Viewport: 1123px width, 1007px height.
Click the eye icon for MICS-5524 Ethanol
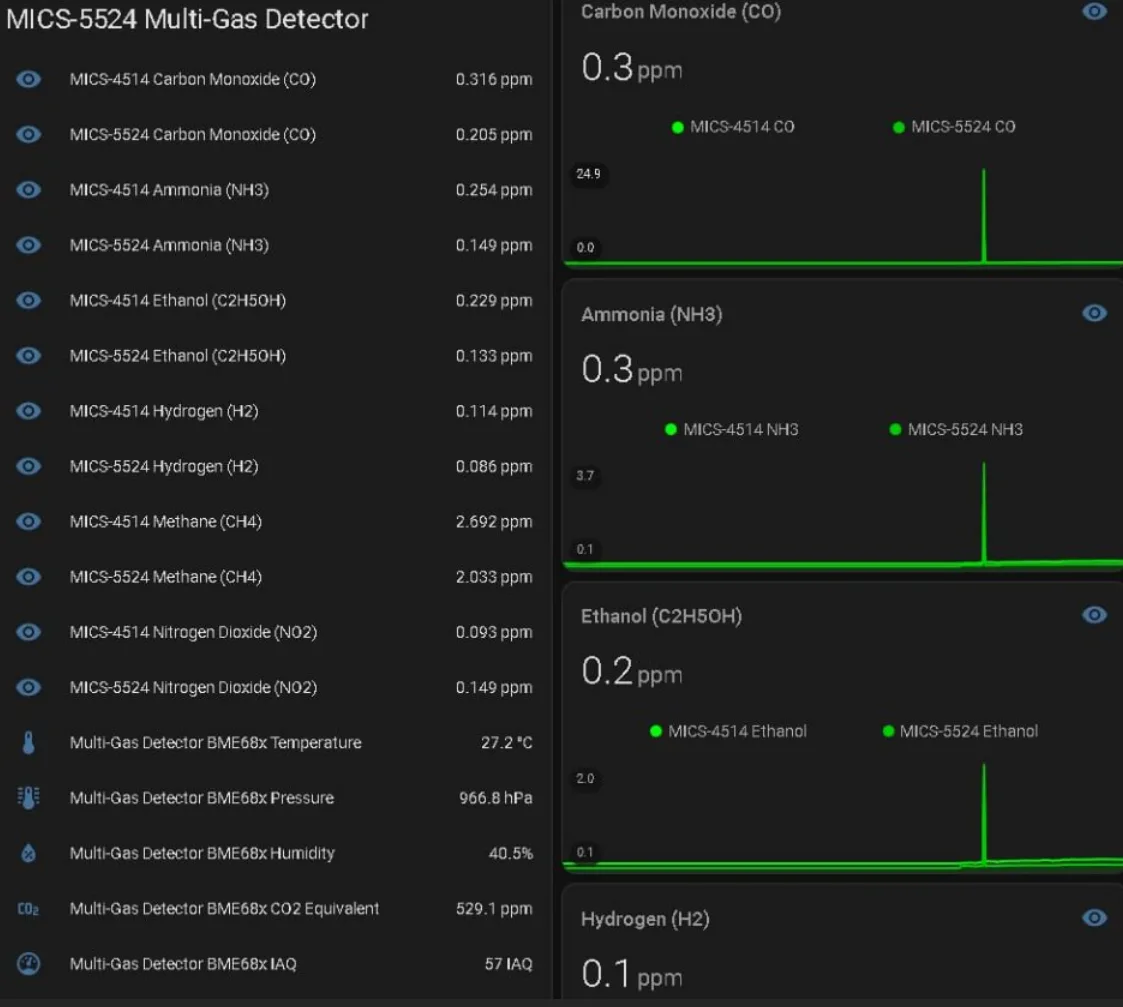coord(29,355)
